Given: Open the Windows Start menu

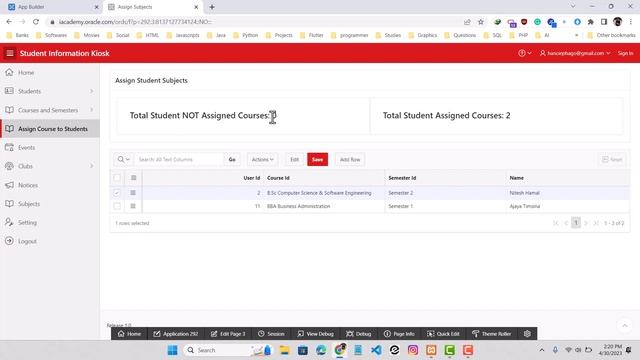Looking at the screenshot, I should pyautogui.click(x=172, y=350).
